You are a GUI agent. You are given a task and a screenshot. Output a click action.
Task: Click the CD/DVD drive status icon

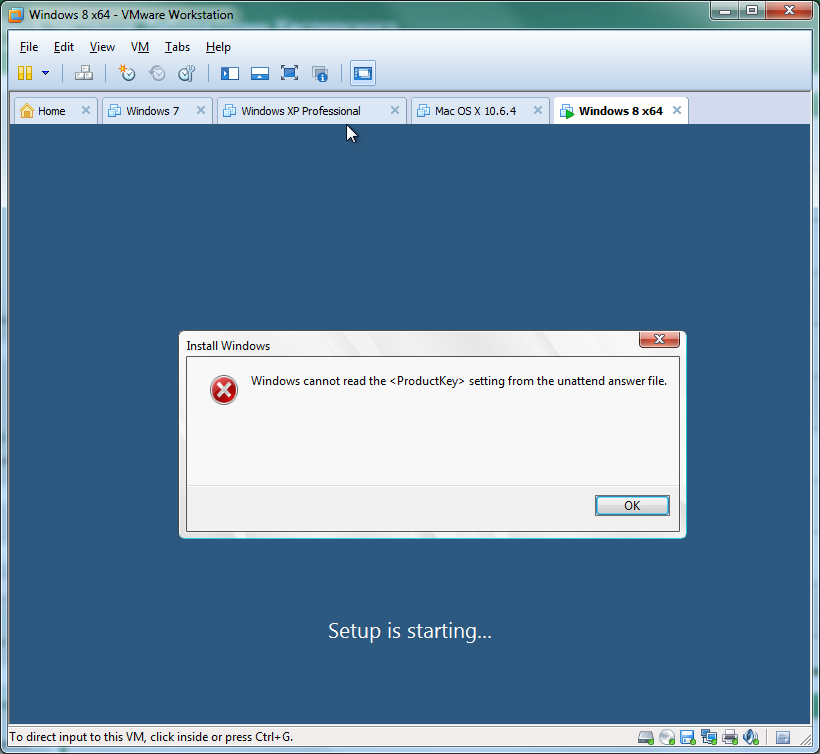[667, 737]
